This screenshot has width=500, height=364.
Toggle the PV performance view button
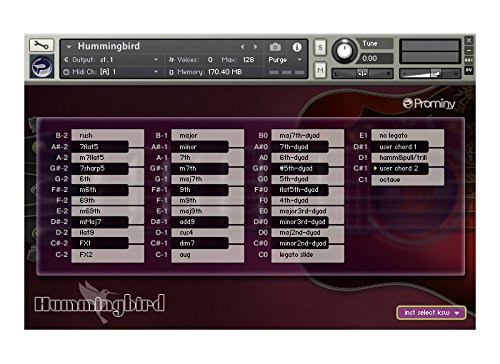coord(469,70)
